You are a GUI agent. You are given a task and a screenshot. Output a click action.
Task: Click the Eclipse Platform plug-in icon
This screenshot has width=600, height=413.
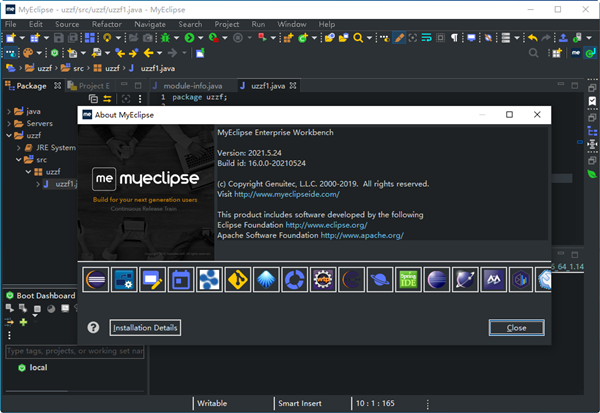(x=95, y=280)
